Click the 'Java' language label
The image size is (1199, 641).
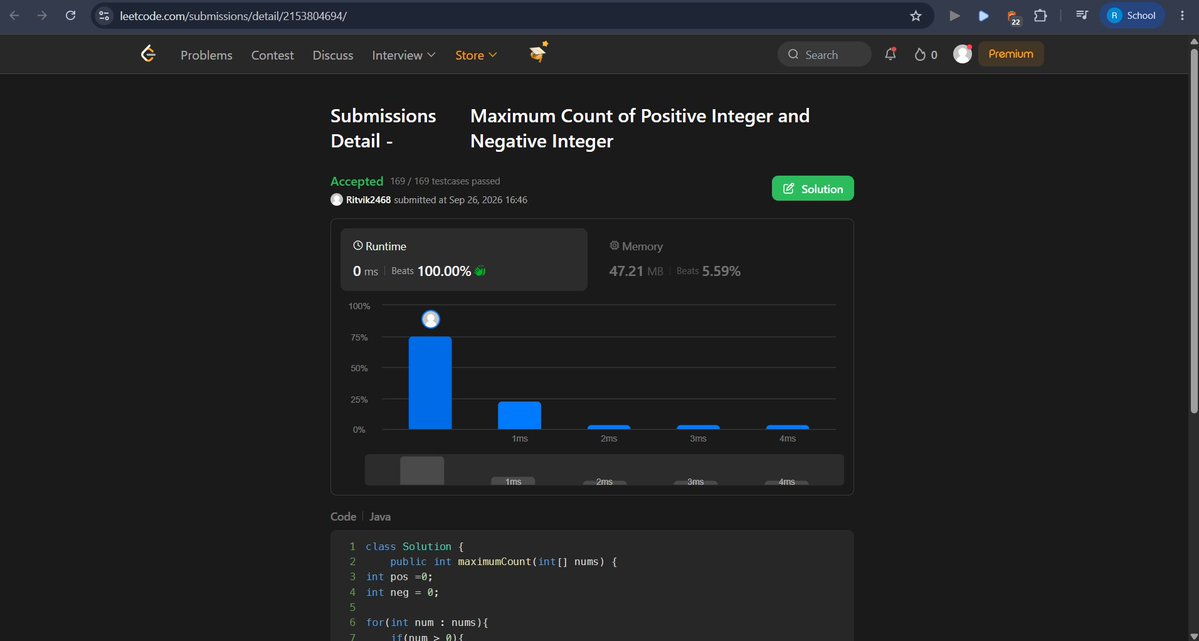point(380,517)
